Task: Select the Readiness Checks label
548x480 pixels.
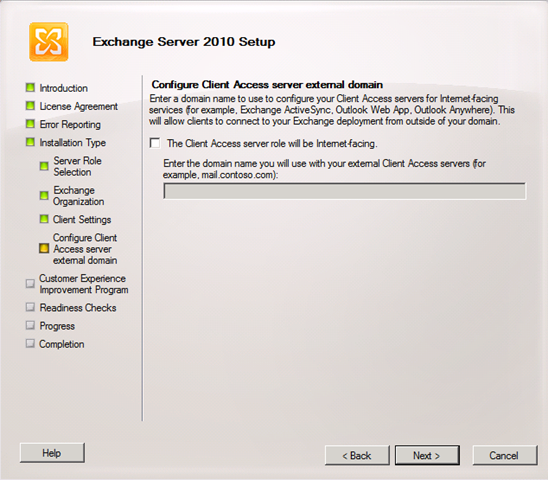Action: click(78, 308)
